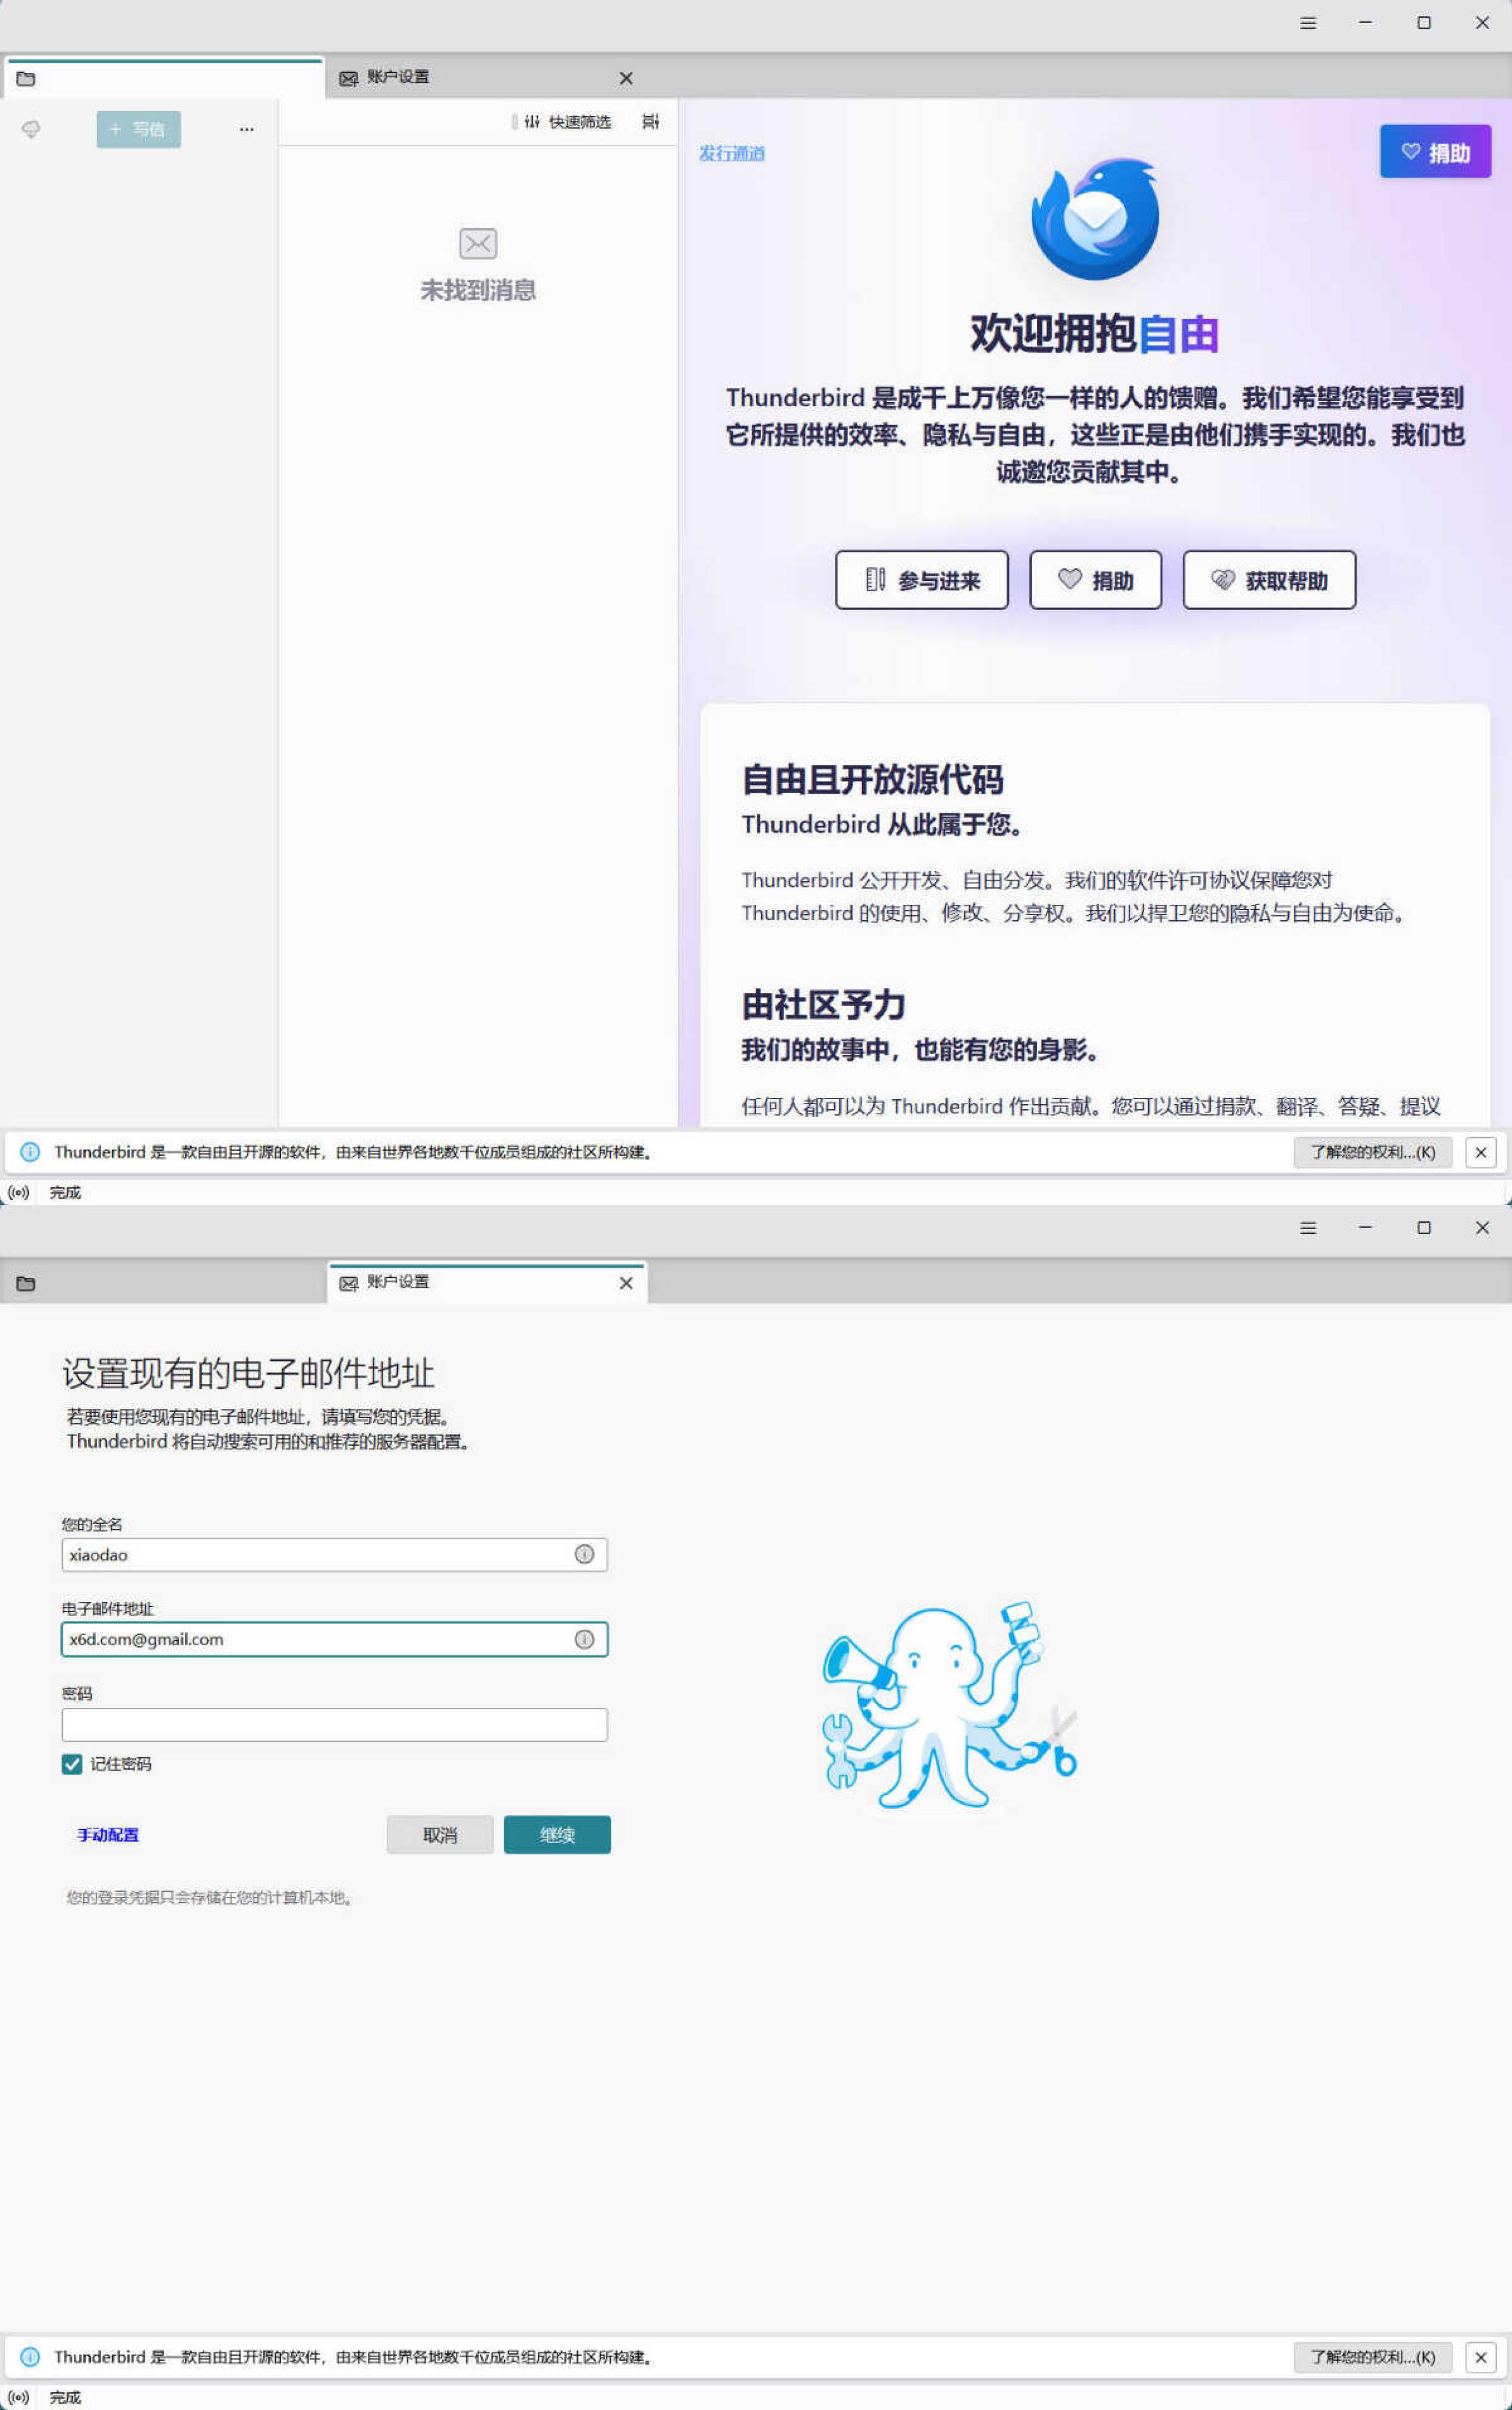
Task: Open the ... more options menu
Action: click(x=246, y=129)
